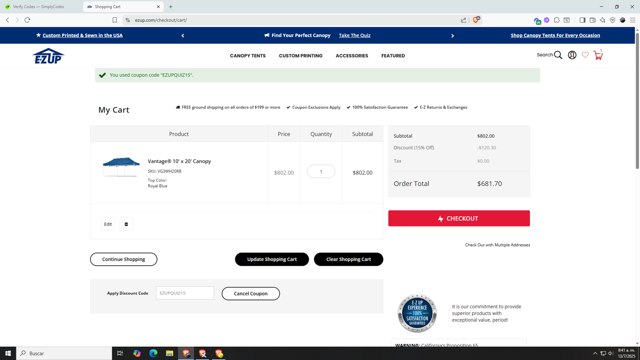Open Check Out with Multiple Addresses link

point(498,245)
